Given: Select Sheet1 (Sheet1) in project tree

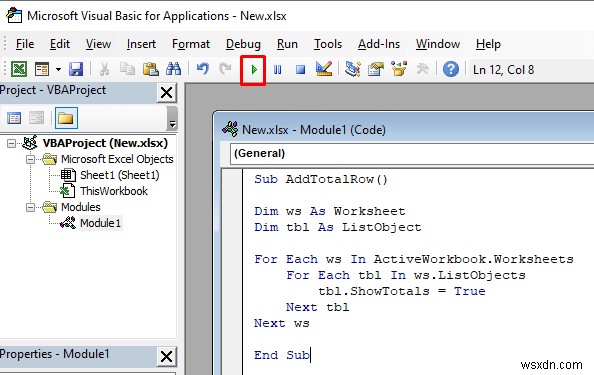Looking at the screenshot, I should [x=120, y=175].
